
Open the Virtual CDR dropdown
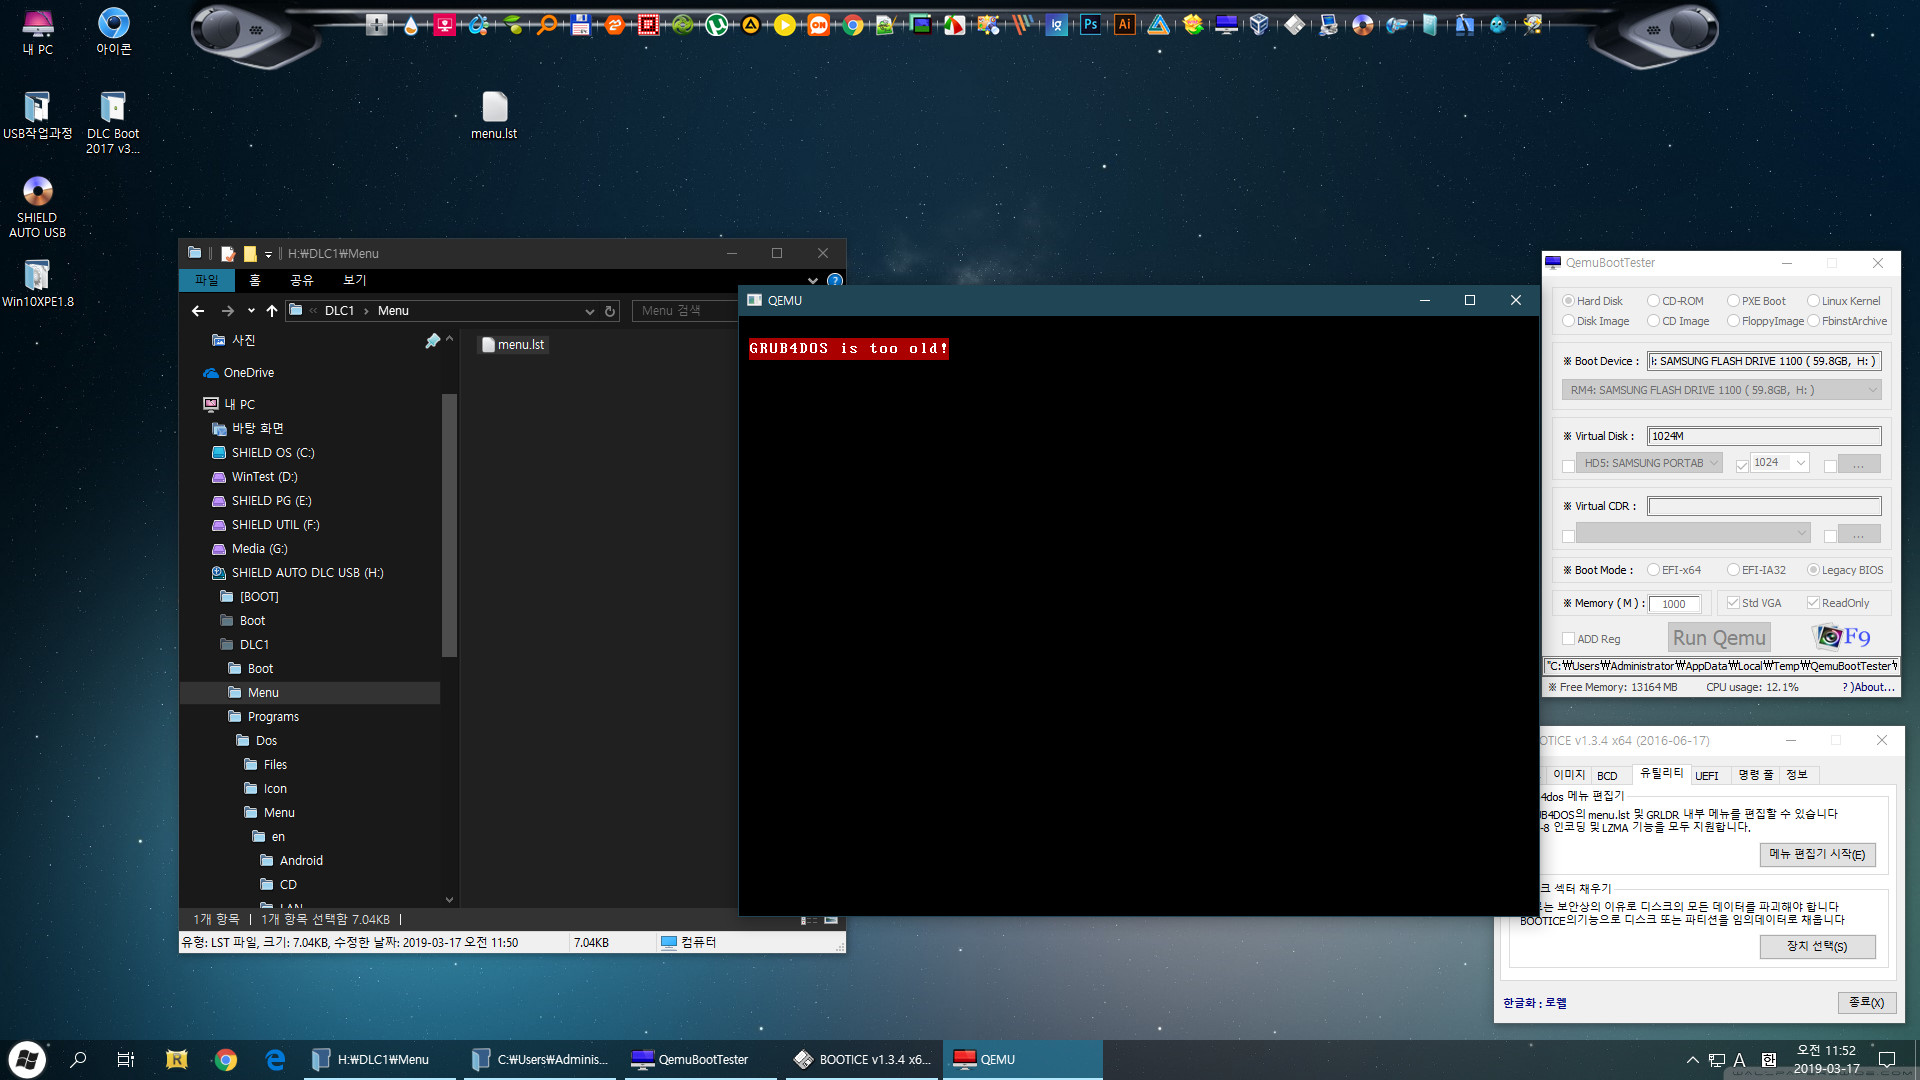pos(1693,534)
